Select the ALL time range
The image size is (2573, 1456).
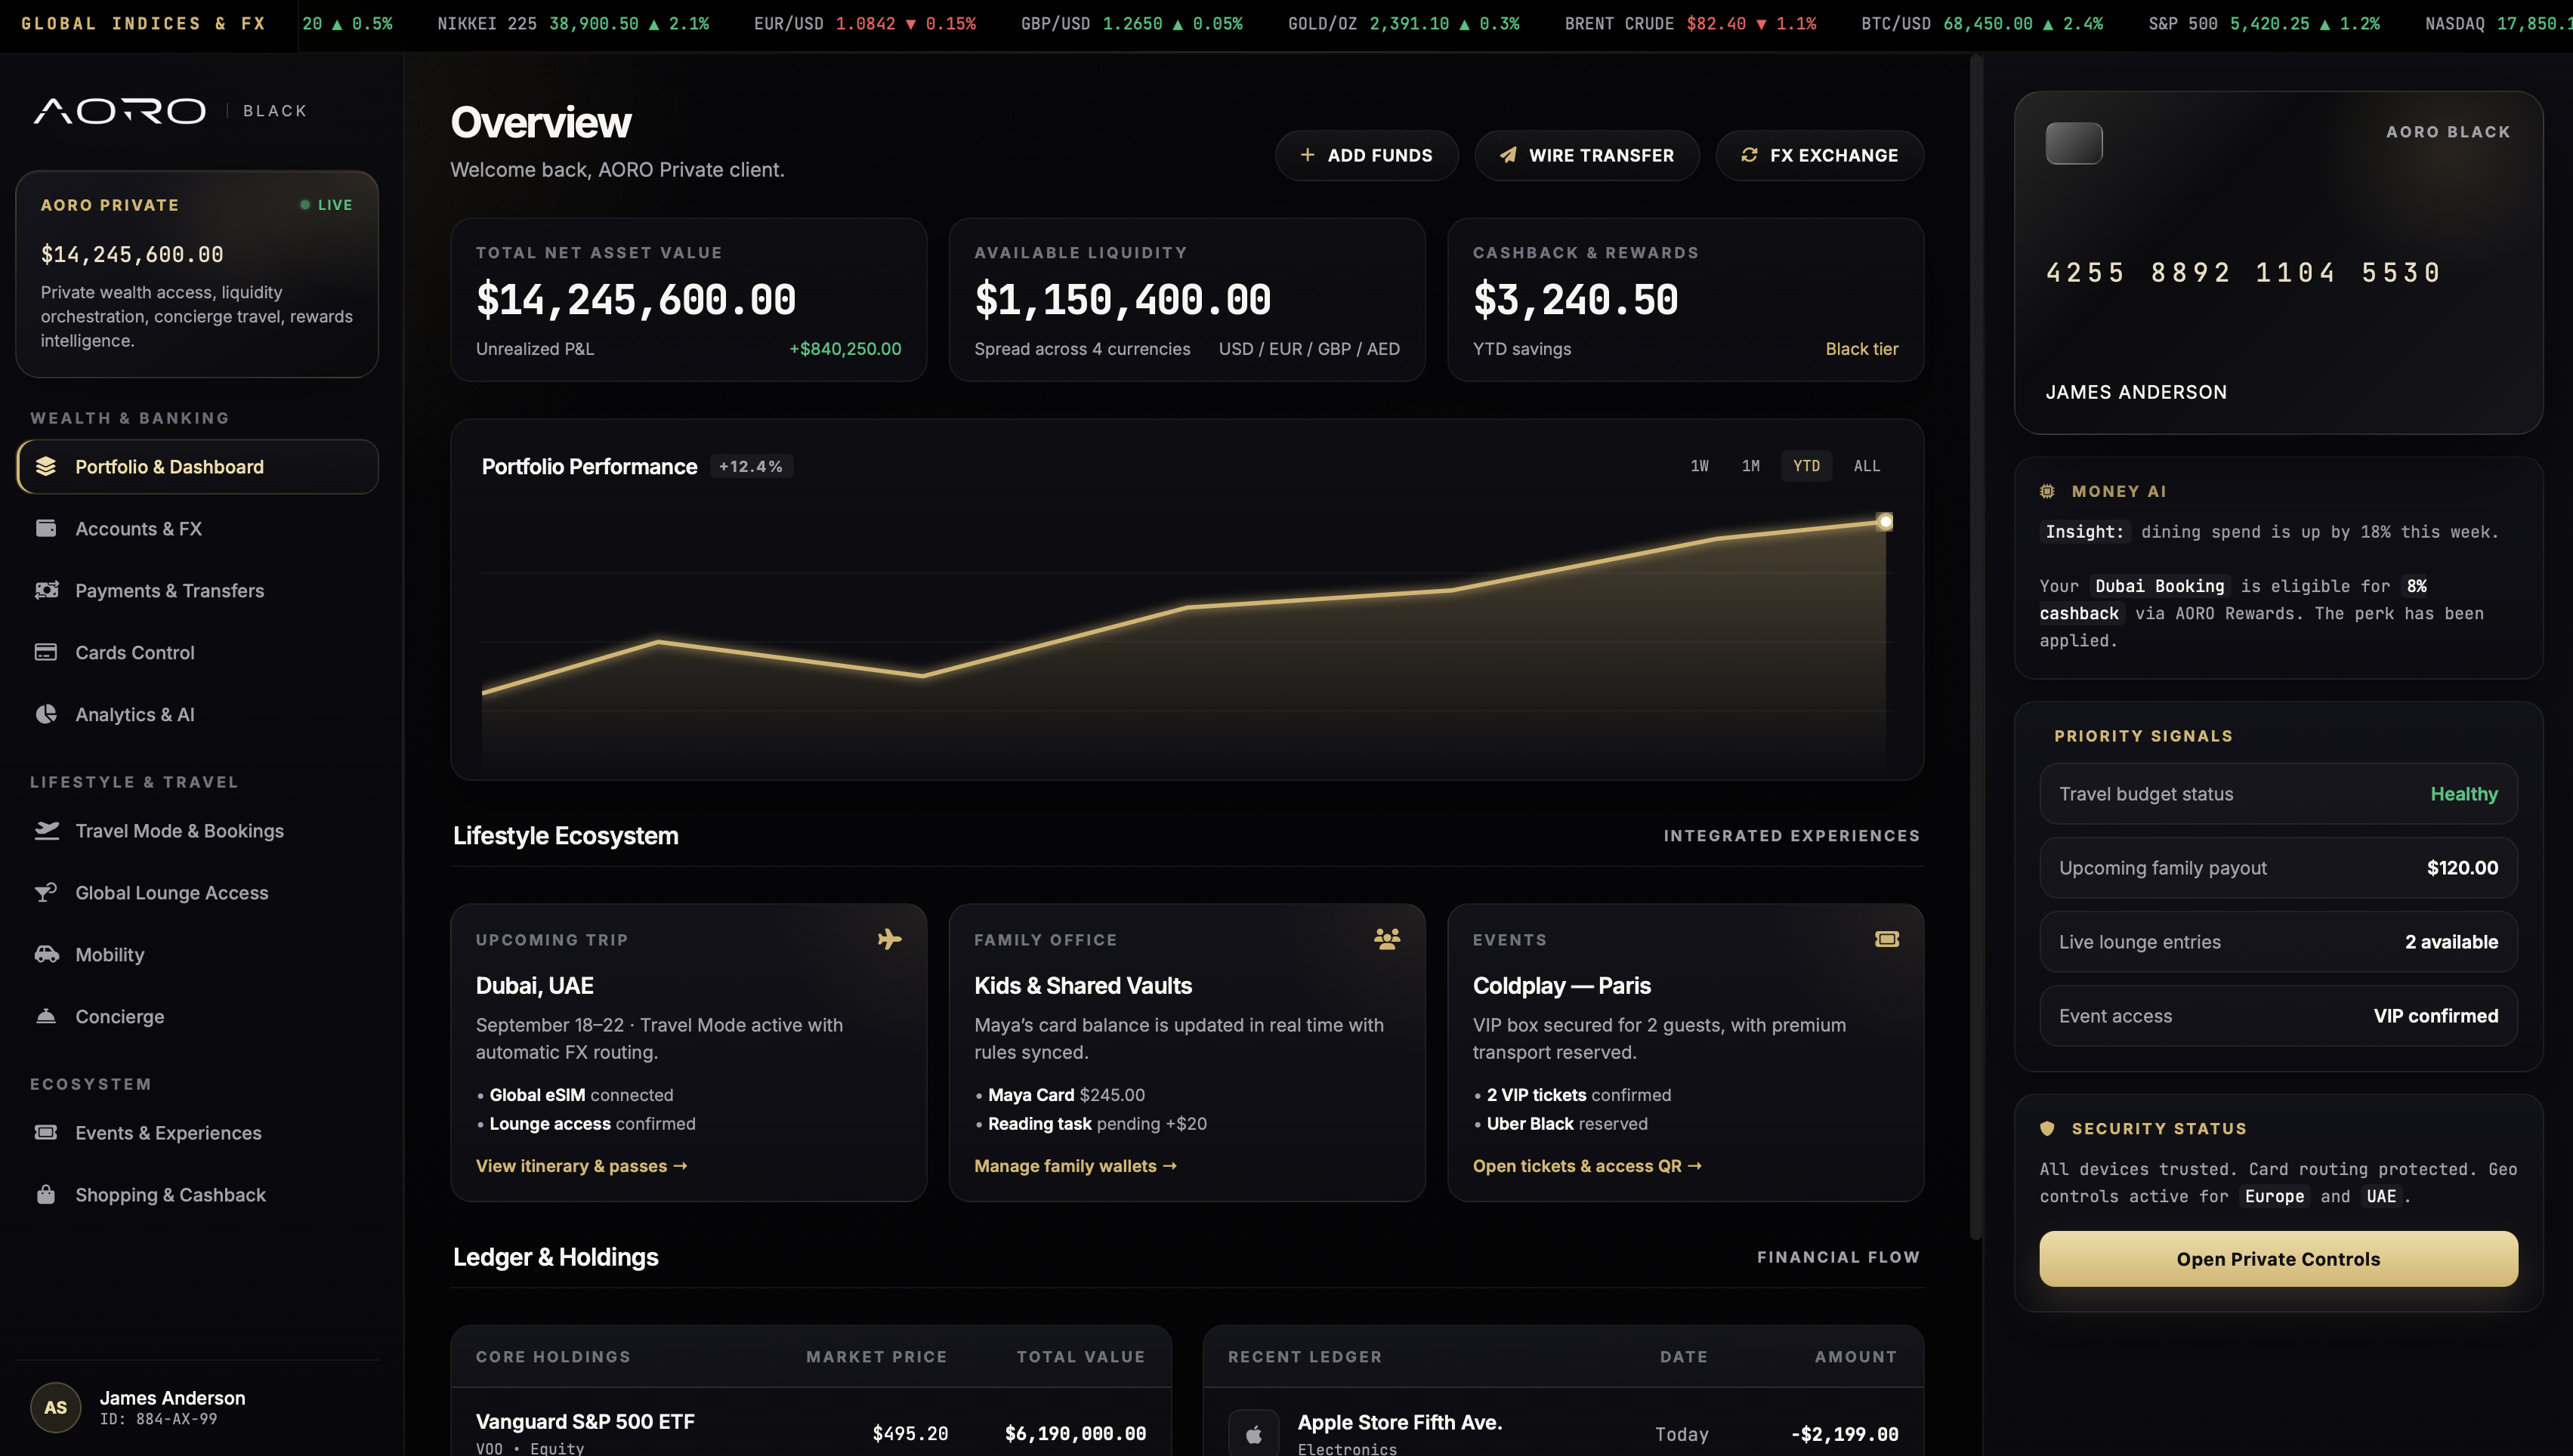point(1866,465)
